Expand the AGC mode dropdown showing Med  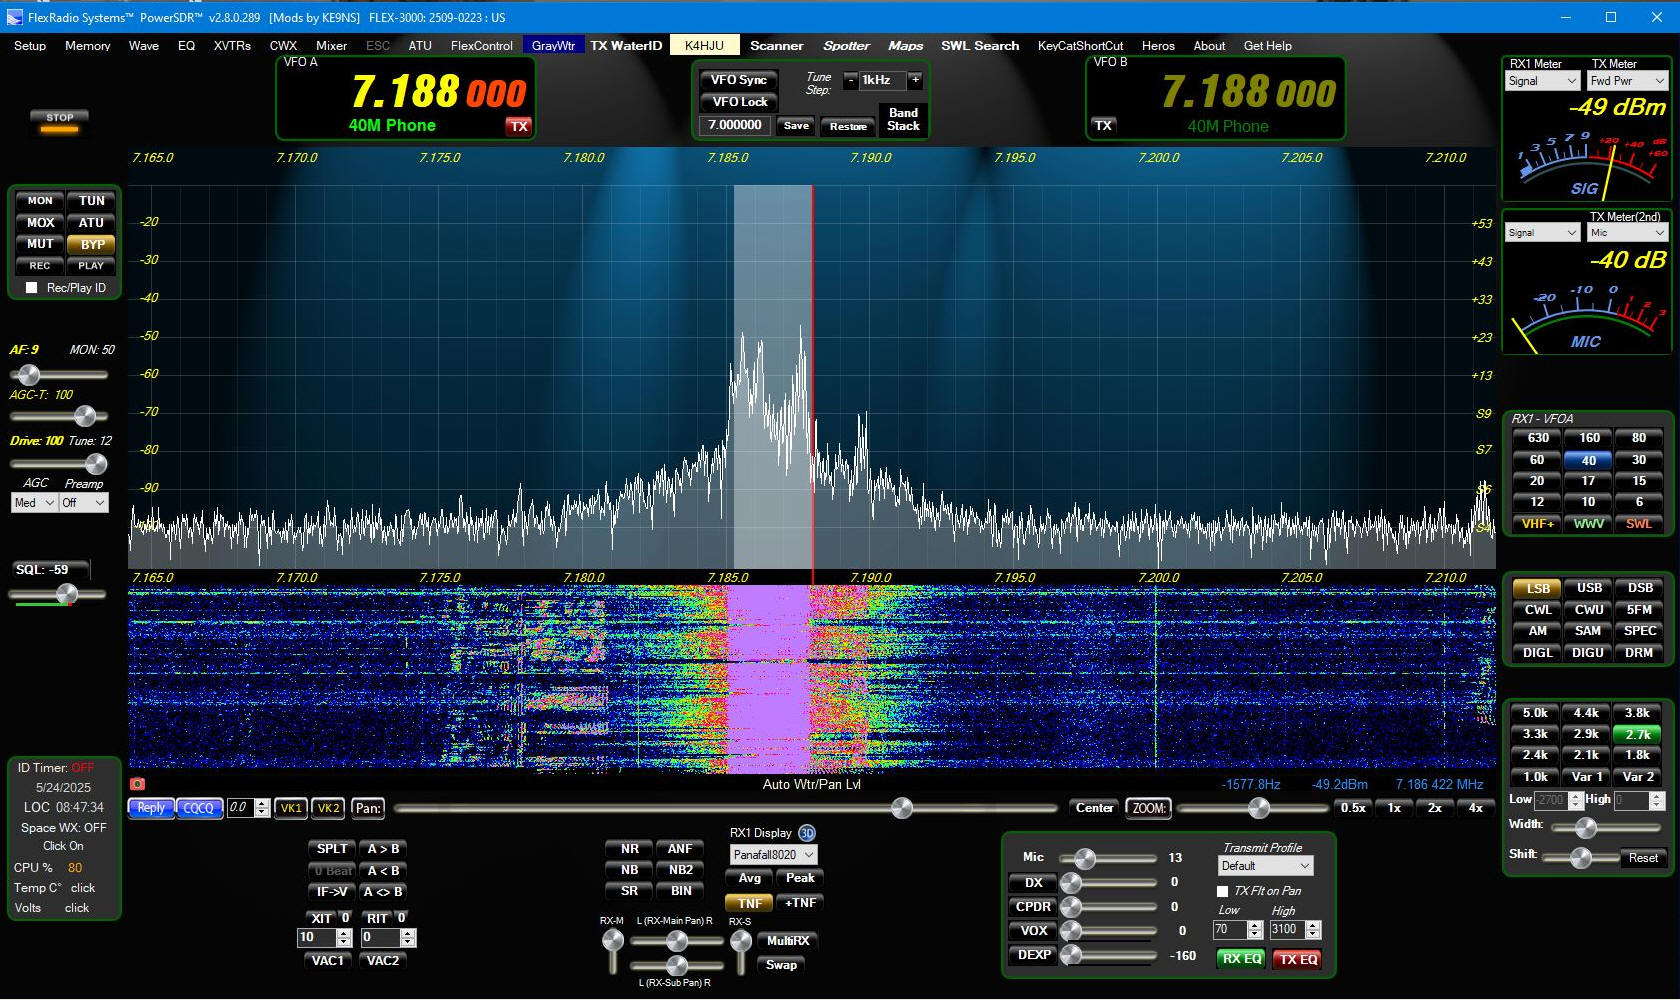pos(34,503)
